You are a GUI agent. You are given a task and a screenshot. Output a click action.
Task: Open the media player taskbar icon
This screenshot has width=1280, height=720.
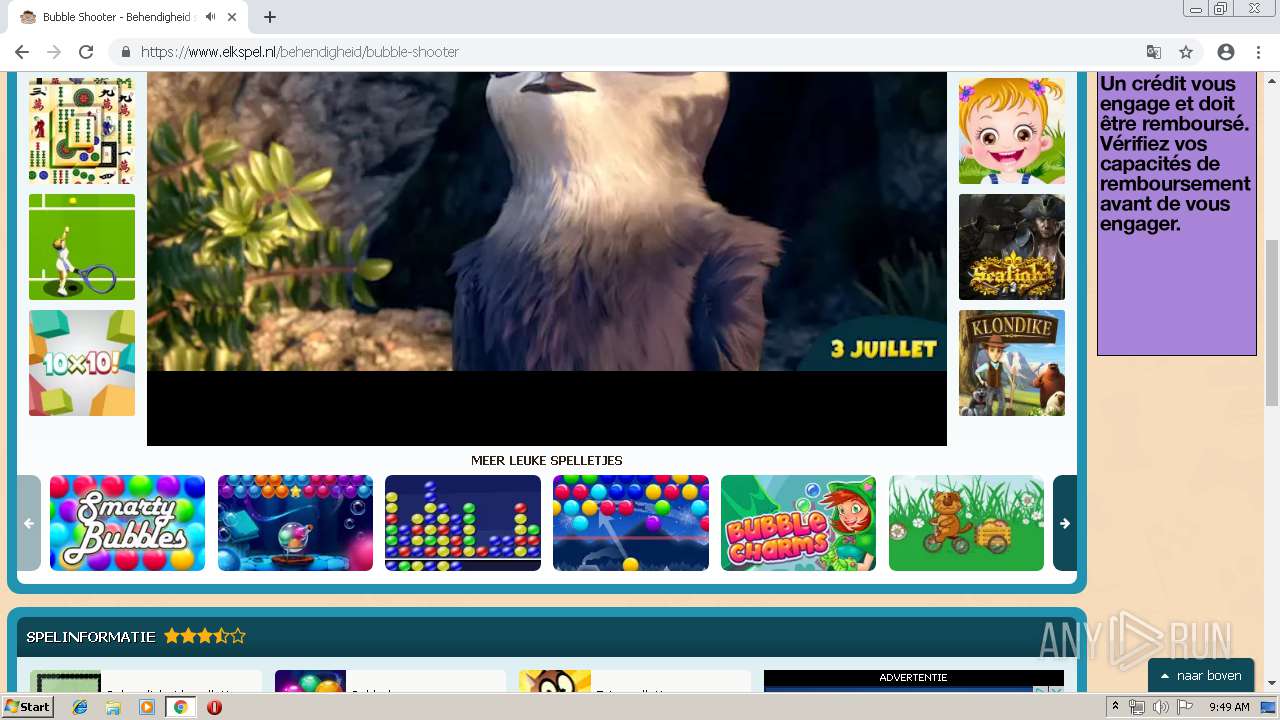147,707
